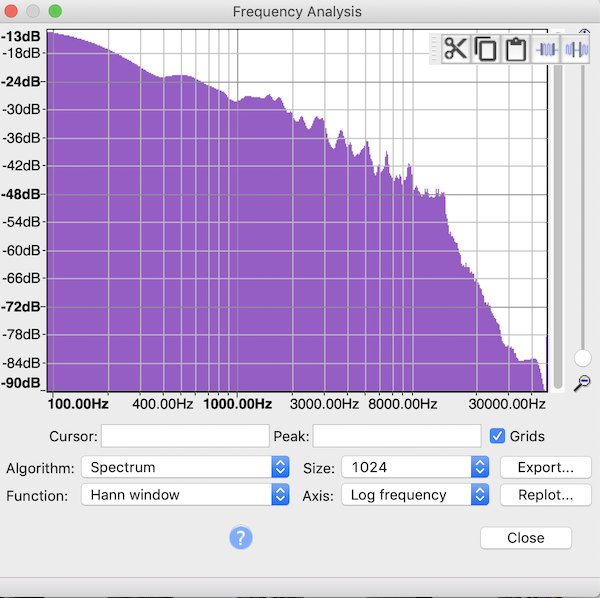Click inside the Peak readout field
Image resolution: width=600 pixels, height=598 pixels.
point(397,436)
